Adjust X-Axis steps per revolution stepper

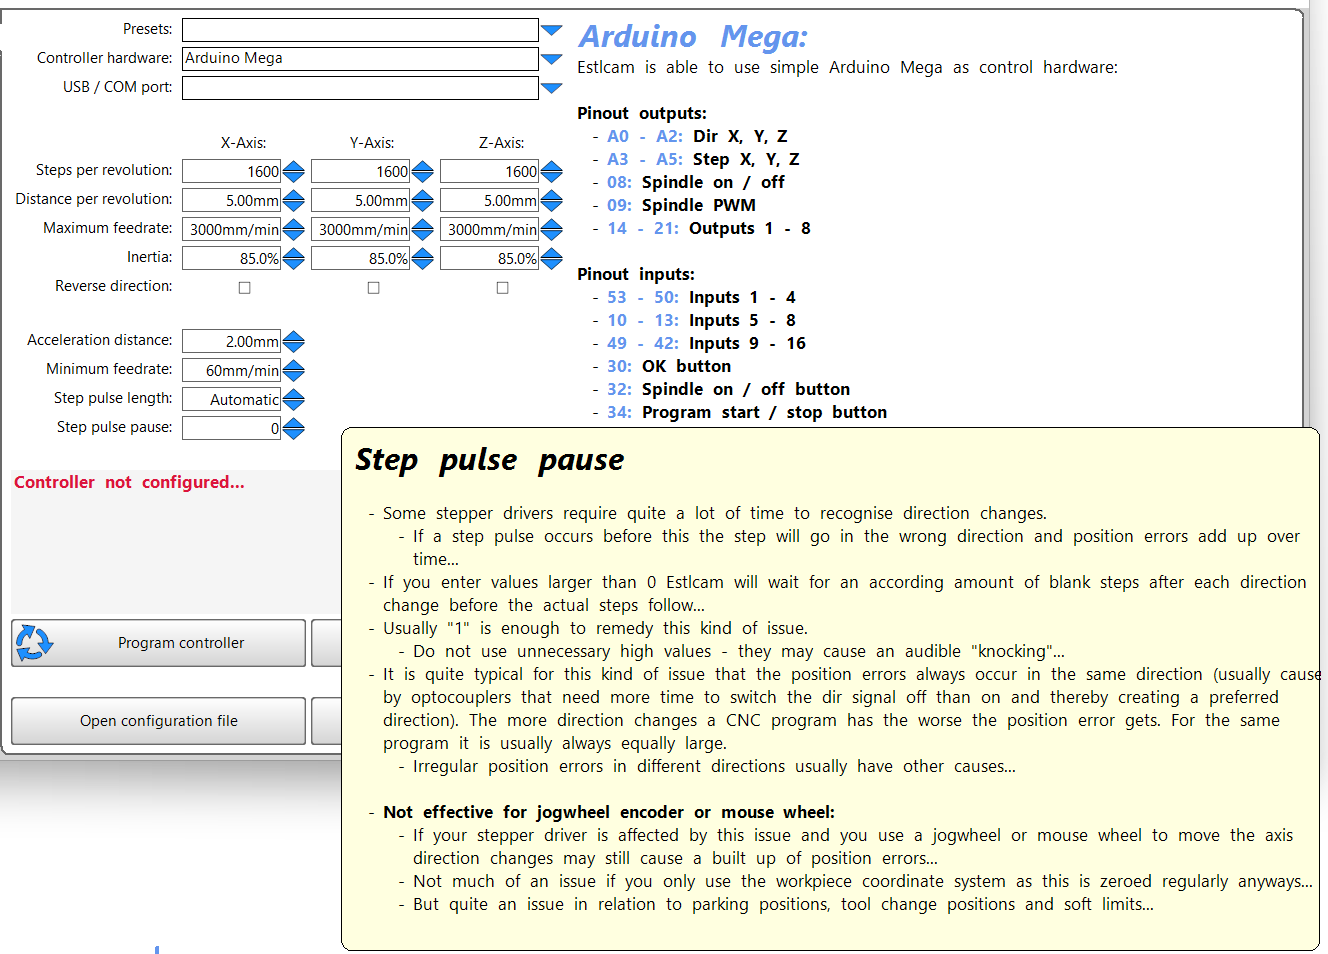293,172
